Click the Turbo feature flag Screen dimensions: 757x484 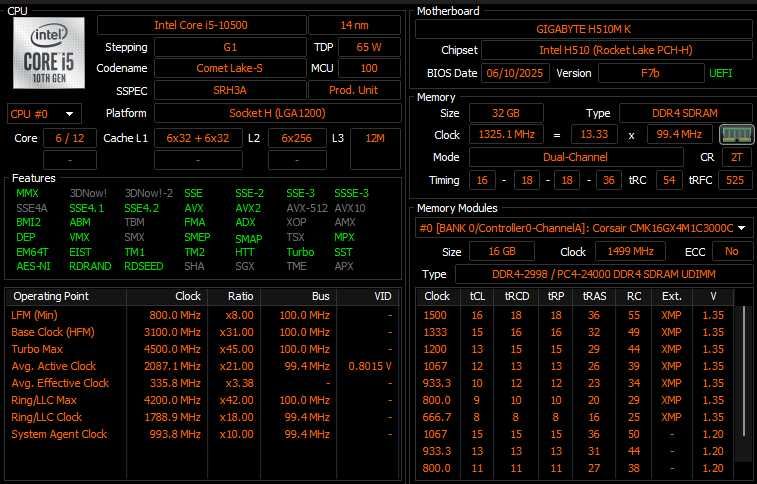coord(300,252)
